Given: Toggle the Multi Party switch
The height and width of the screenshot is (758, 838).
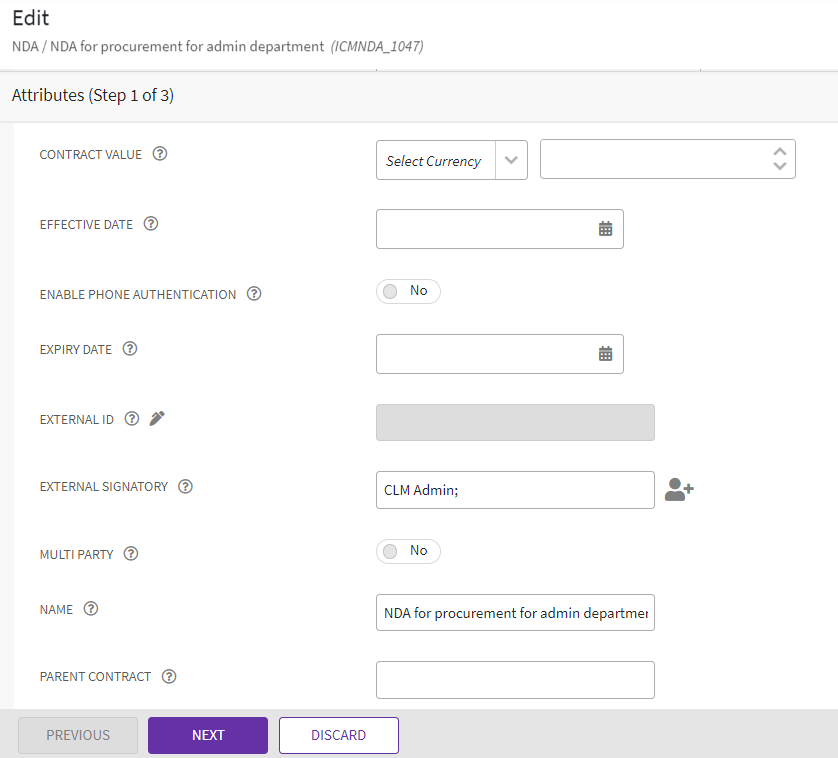Looking at the screenshot, I should [x=408, y=551].
